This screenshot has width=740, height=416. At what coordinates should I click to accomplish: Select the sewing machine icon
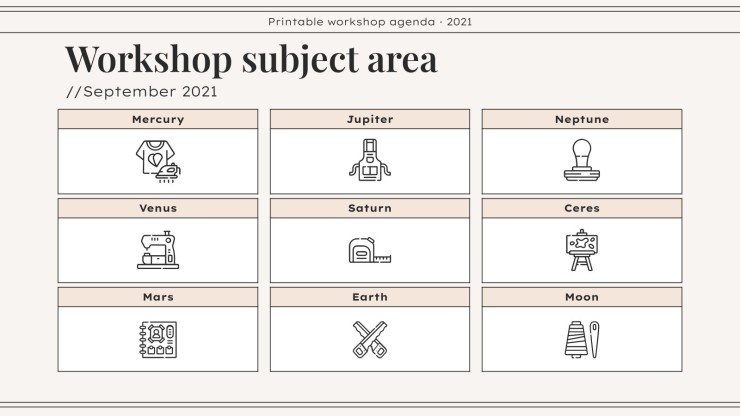157,250
